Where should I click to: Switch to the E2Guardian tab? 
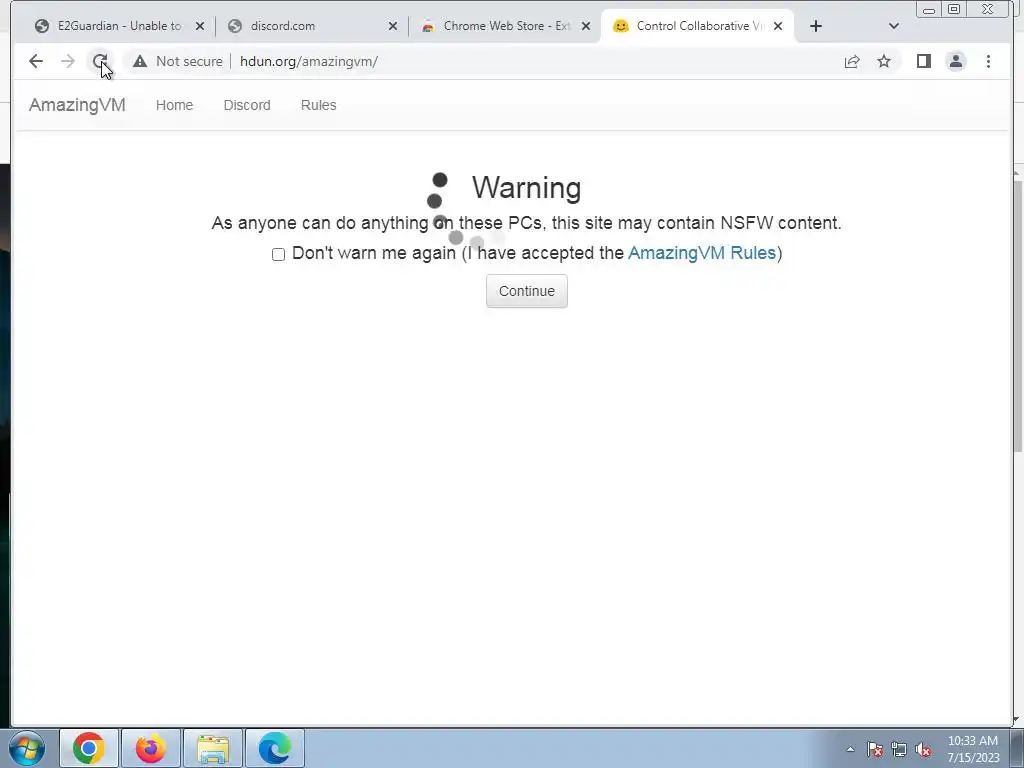(118, 26)
